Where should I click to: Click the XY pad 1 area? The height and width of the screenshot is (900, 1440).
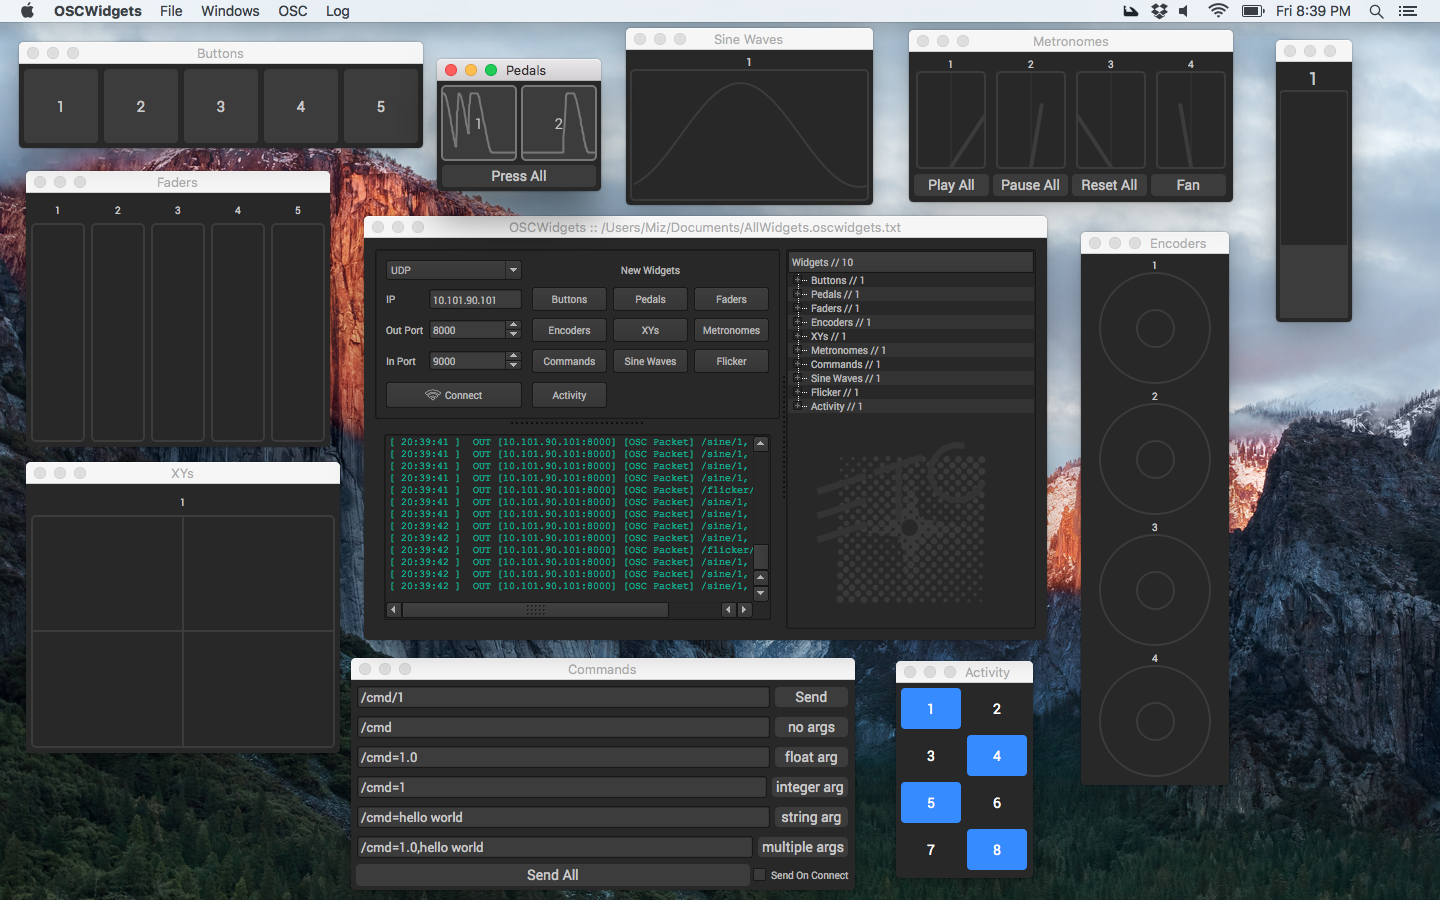(x=183, y=631)
